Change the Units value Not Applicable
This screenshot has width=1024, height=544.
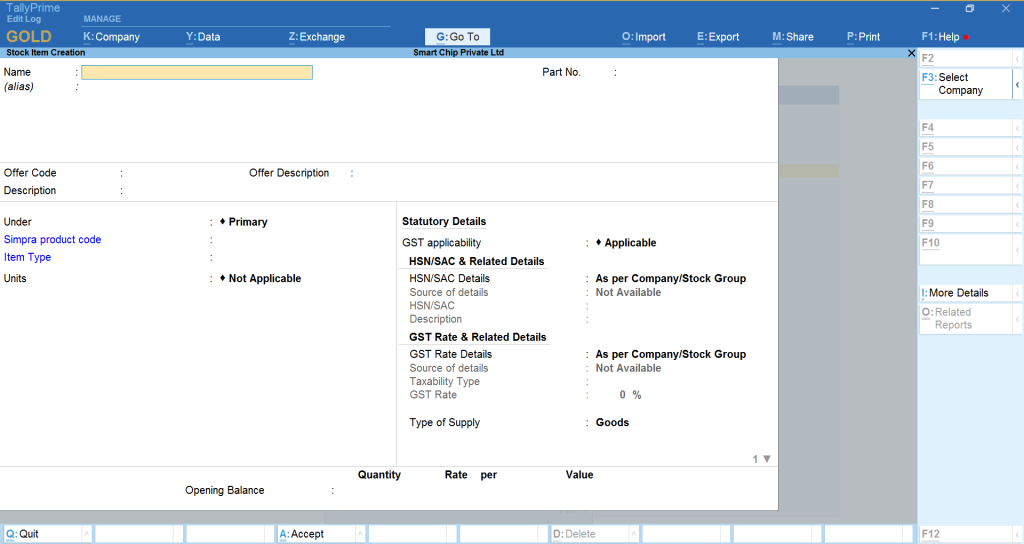click(264, 279)
